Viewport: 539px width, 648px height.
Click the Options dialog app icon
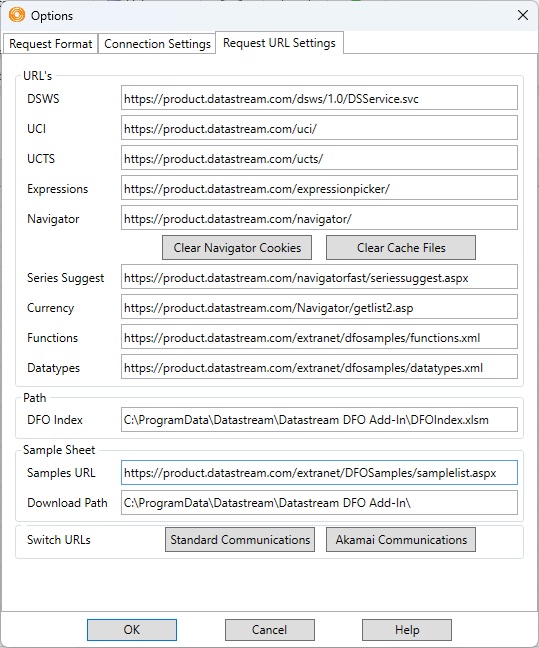(17, 15)
